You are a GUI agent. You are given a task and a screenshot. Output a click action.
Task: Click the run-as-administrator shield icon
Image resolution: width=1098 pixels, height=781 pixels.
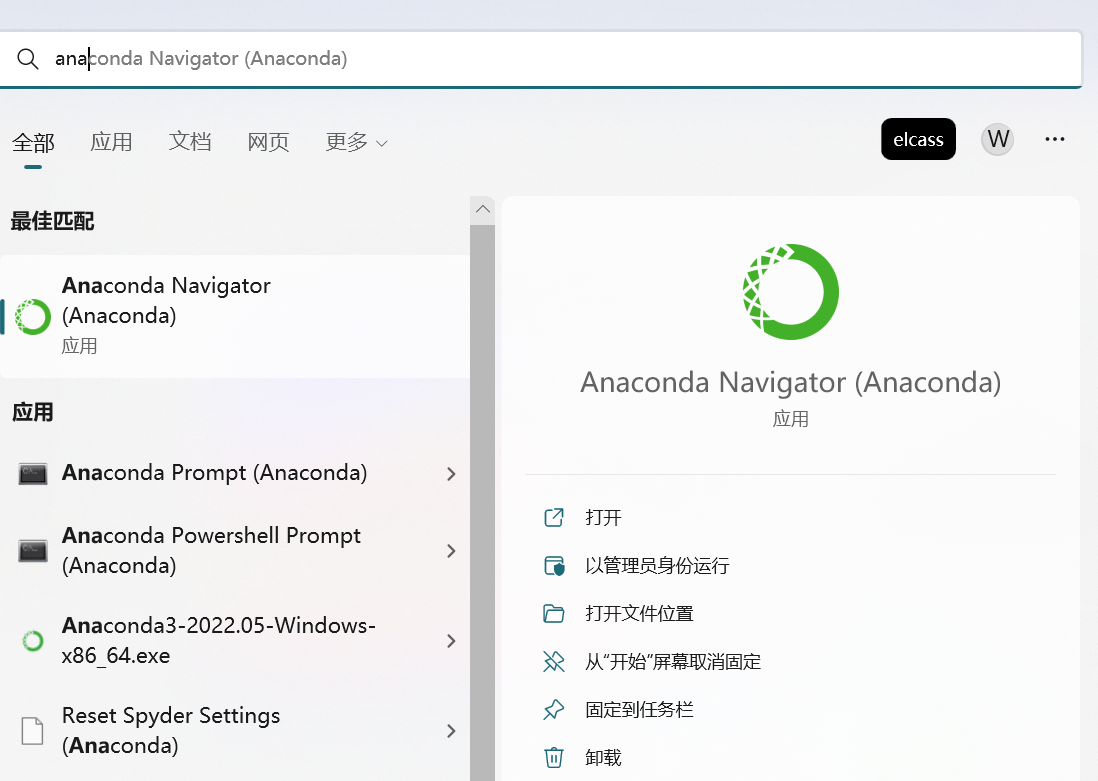pyautogui.click(x=554, y=565)
